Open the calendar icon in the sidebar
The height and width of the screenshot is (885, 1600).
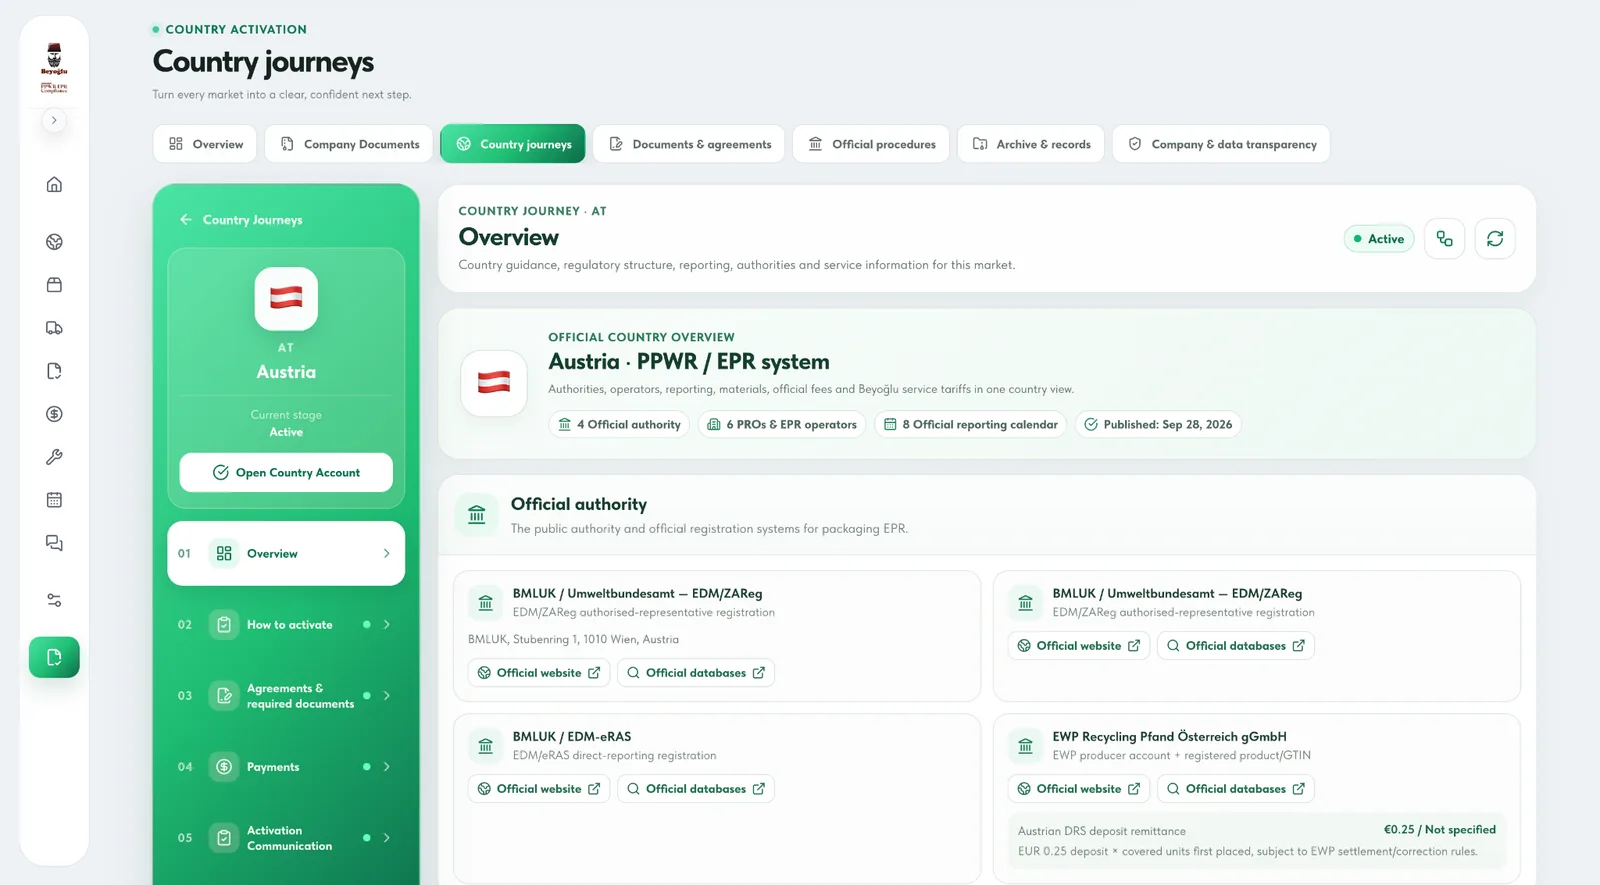[54, 500]
